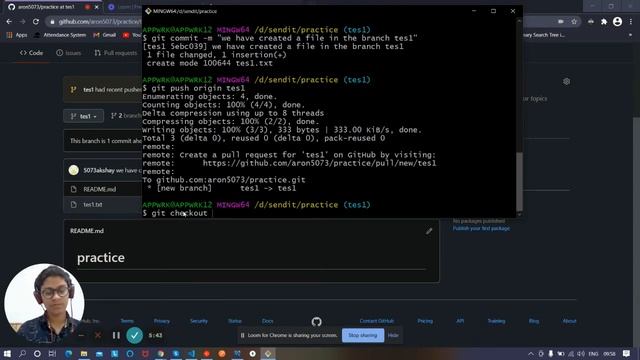Open the Attendance System bookmark
Viewport: 640px width, 360px height.
pos(60,35)
